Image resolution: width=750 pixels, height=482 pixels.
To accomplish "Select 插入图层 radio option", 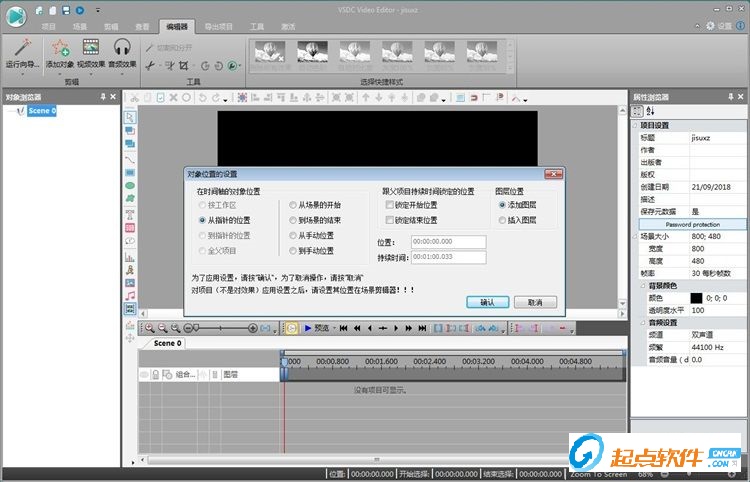I will pyautogui.click(x=502, y=220).
